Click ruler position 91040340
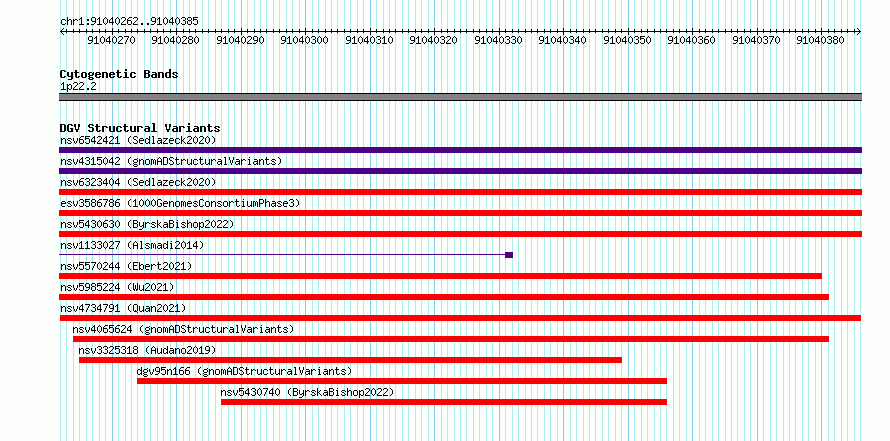 [x=562, y=40]
